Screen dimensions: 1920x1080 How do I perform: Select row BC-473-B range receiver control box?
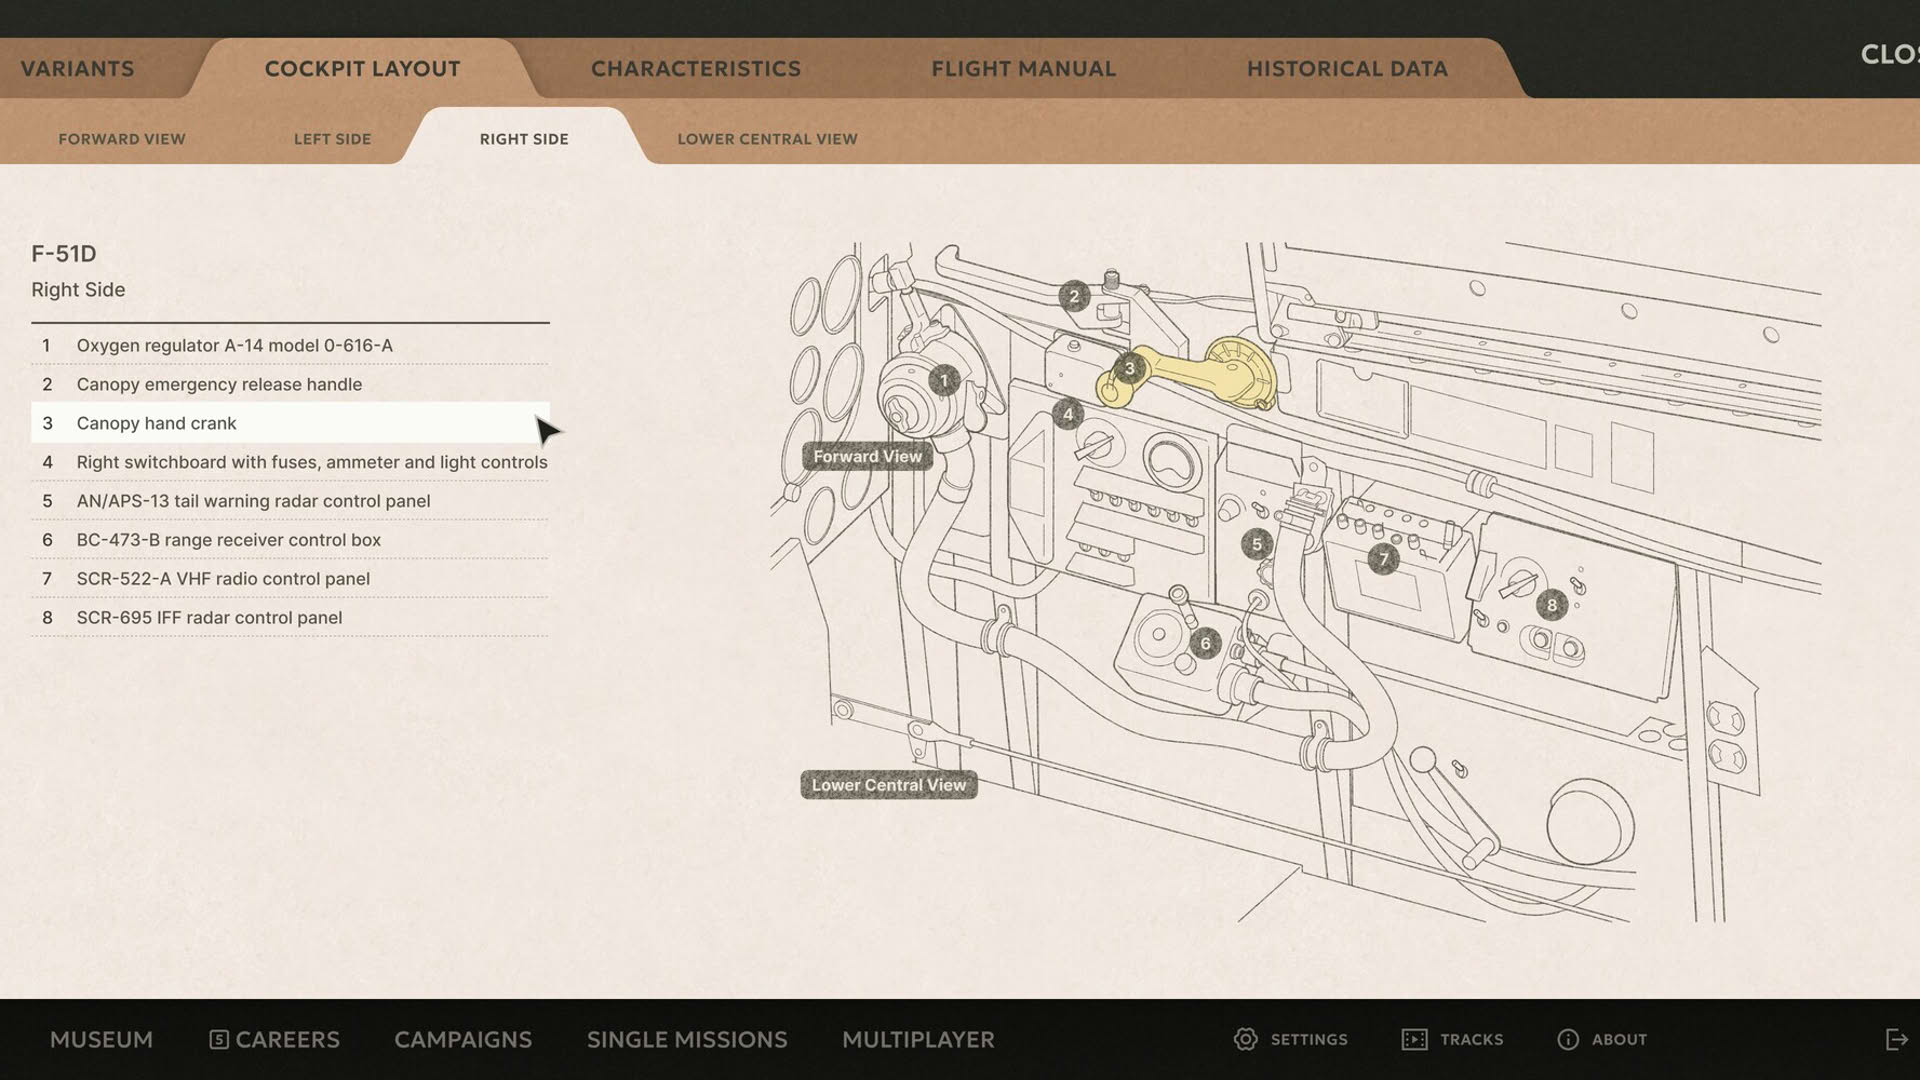coord(290,540)
